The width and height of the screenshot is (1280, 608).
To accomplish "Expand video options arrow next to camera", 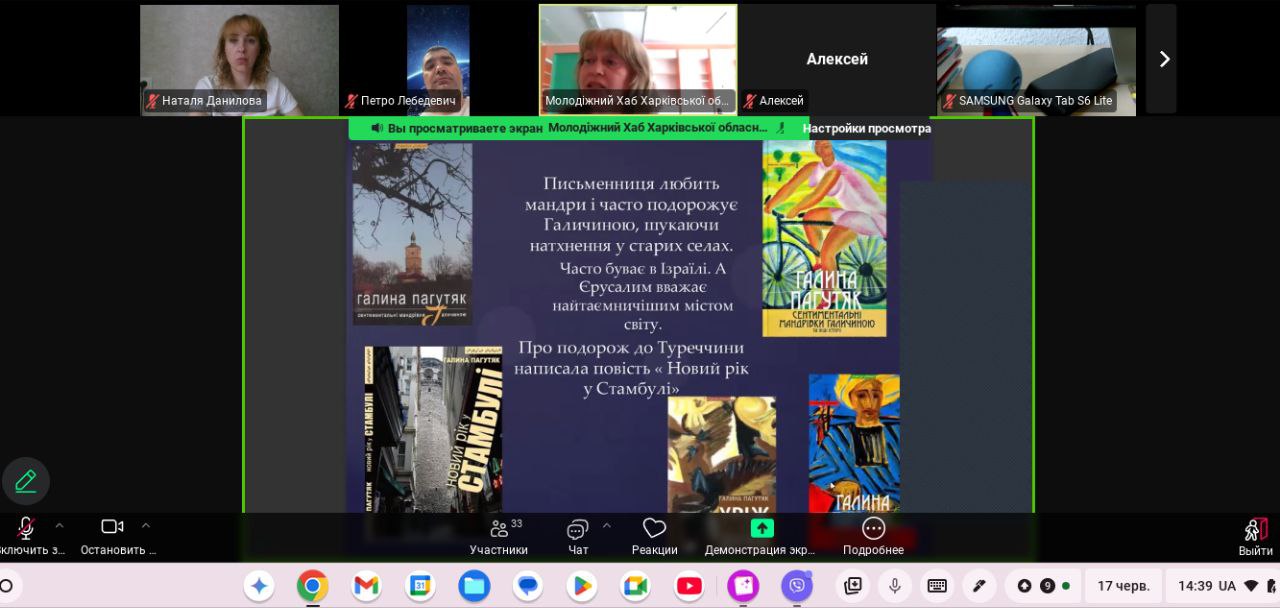I will point(145,525).
